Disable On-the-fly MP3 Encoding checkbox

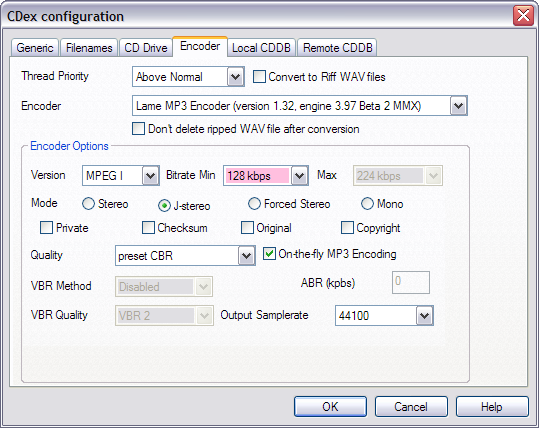[x=269, y=254]
